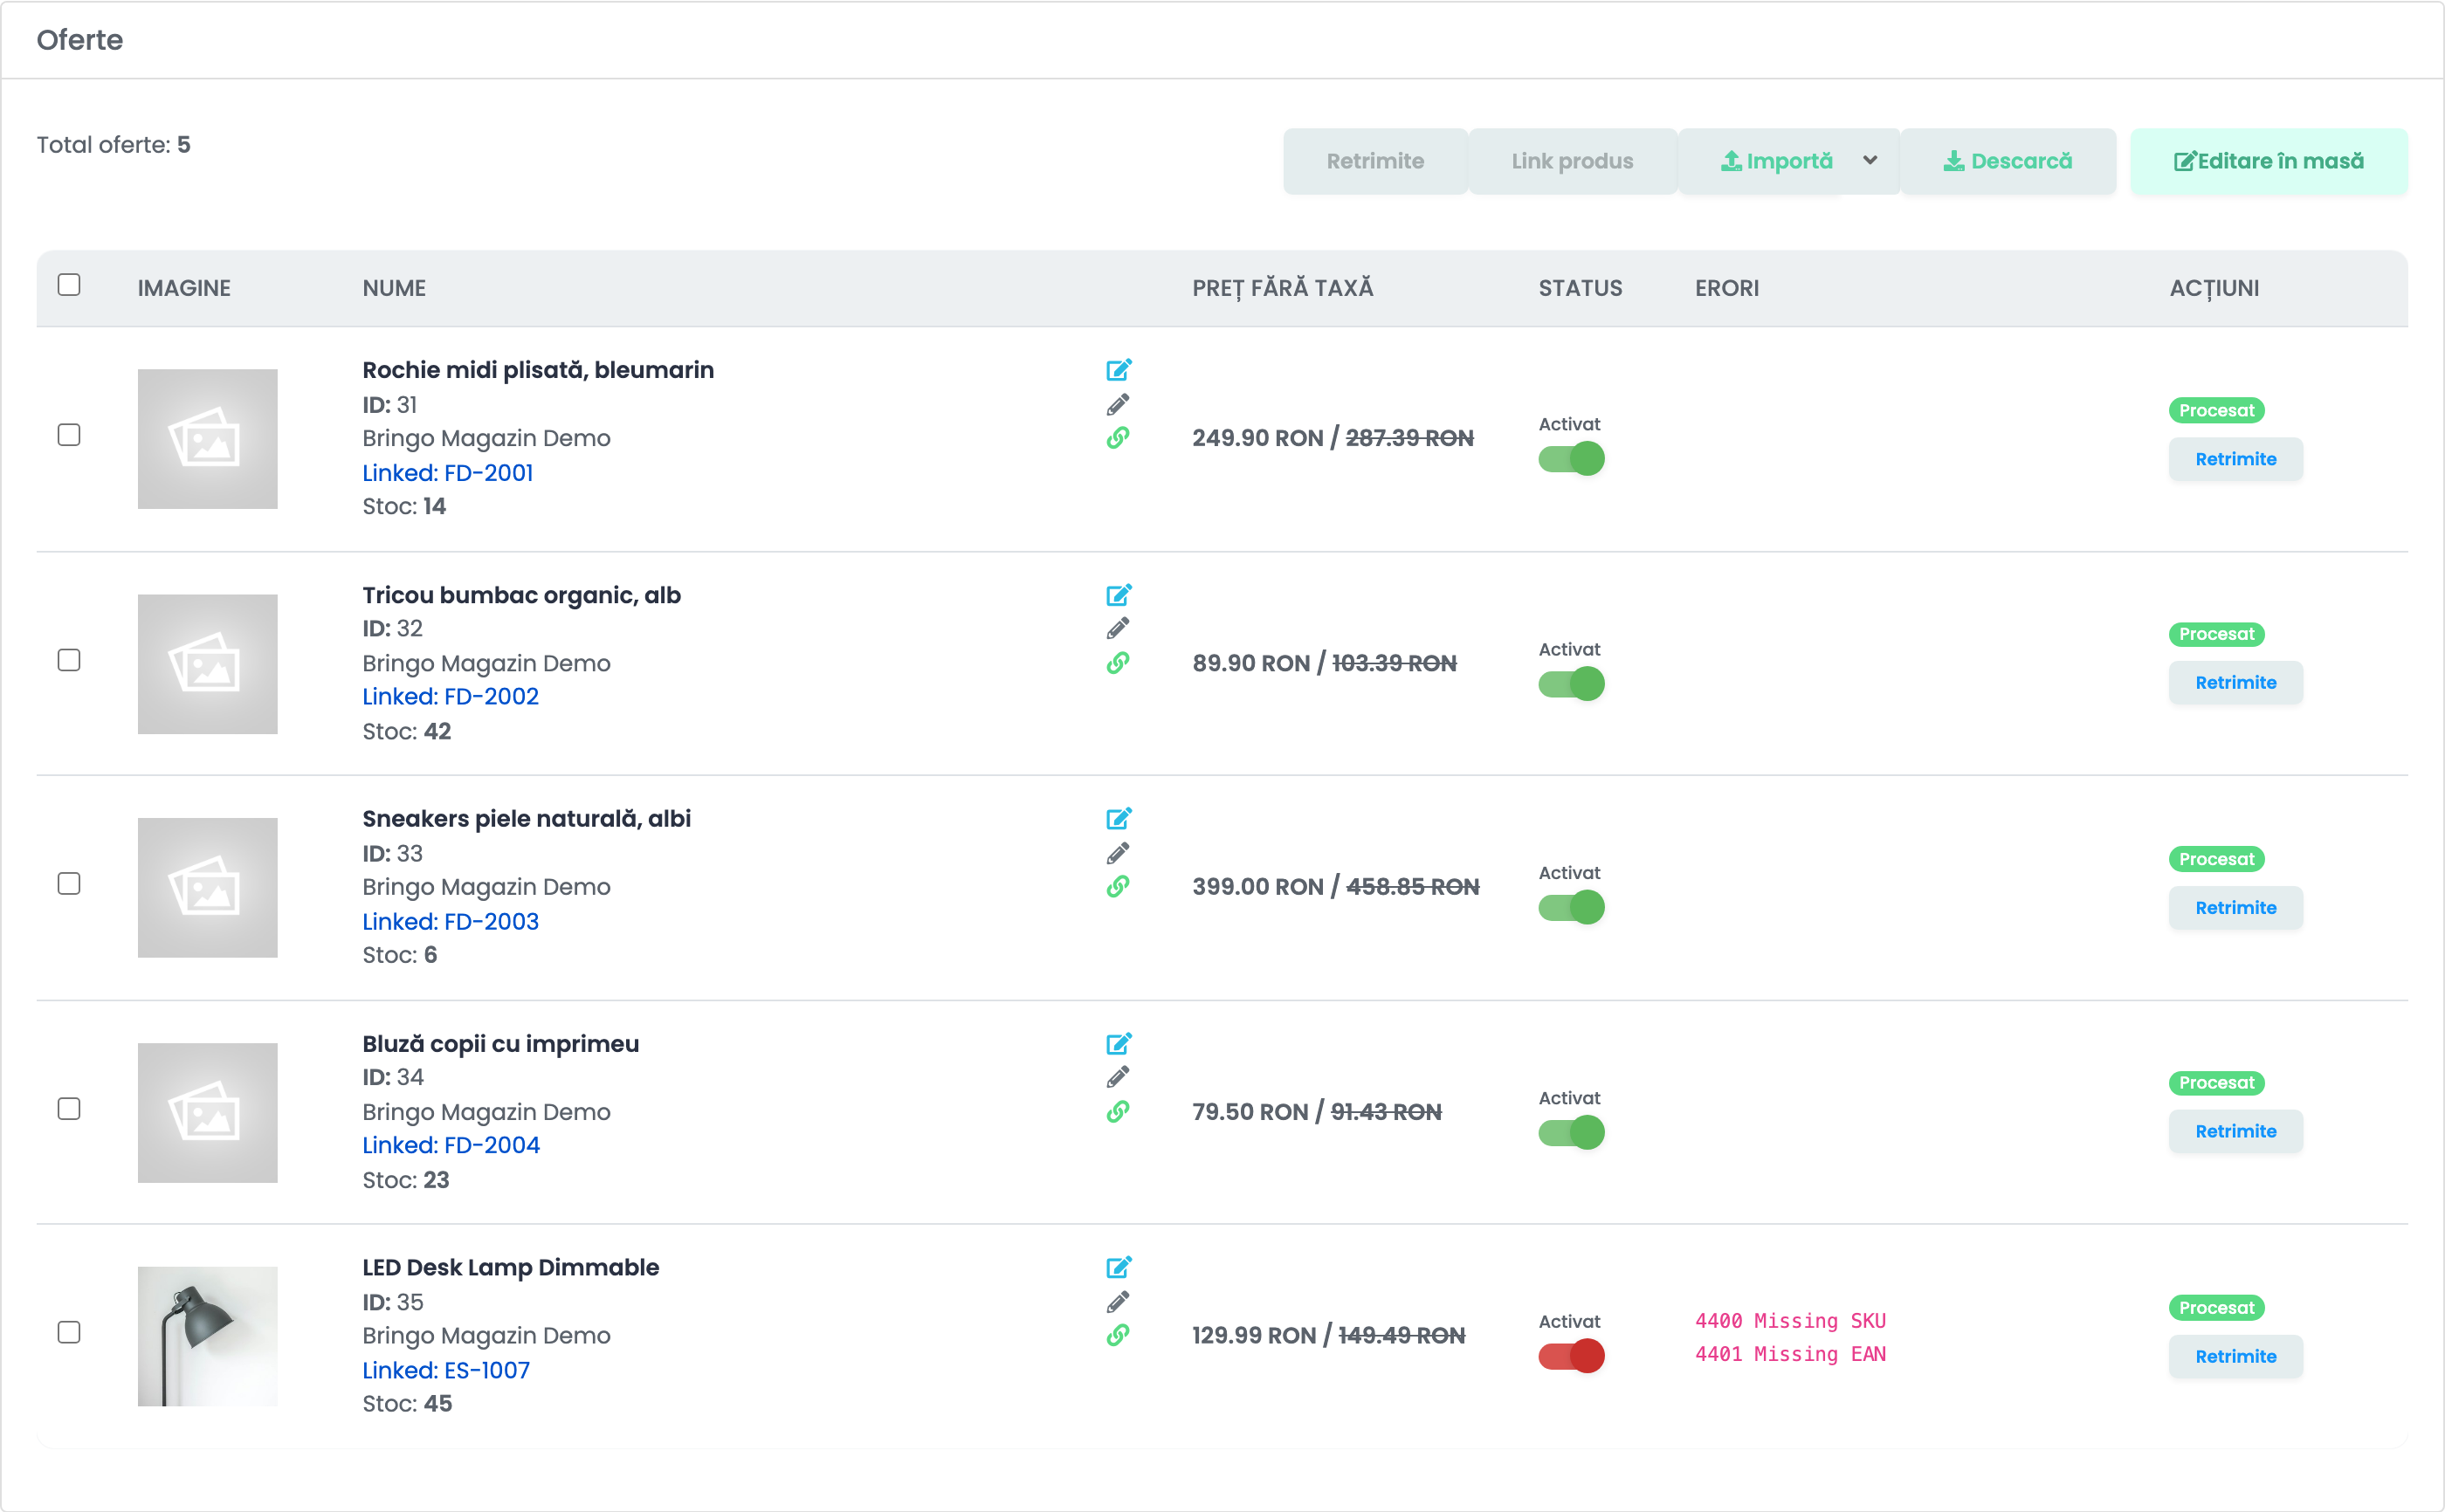Expand the Importă dropdown arrow

tap(1870, 160)
